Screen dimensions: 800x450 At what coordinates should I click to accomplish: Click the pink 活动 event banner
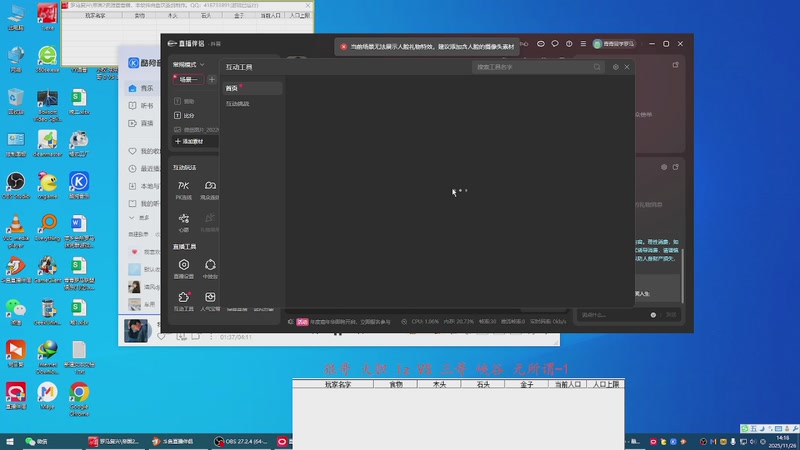pos(303,322)
